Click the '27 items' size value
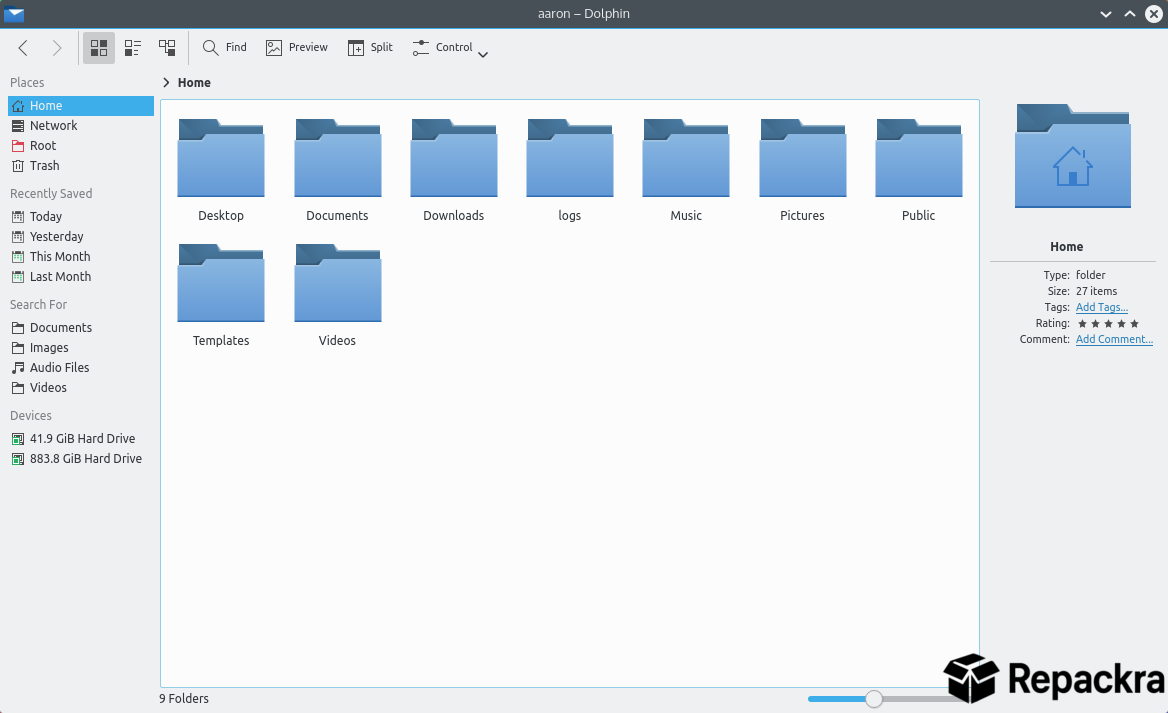 point(1096,291)
